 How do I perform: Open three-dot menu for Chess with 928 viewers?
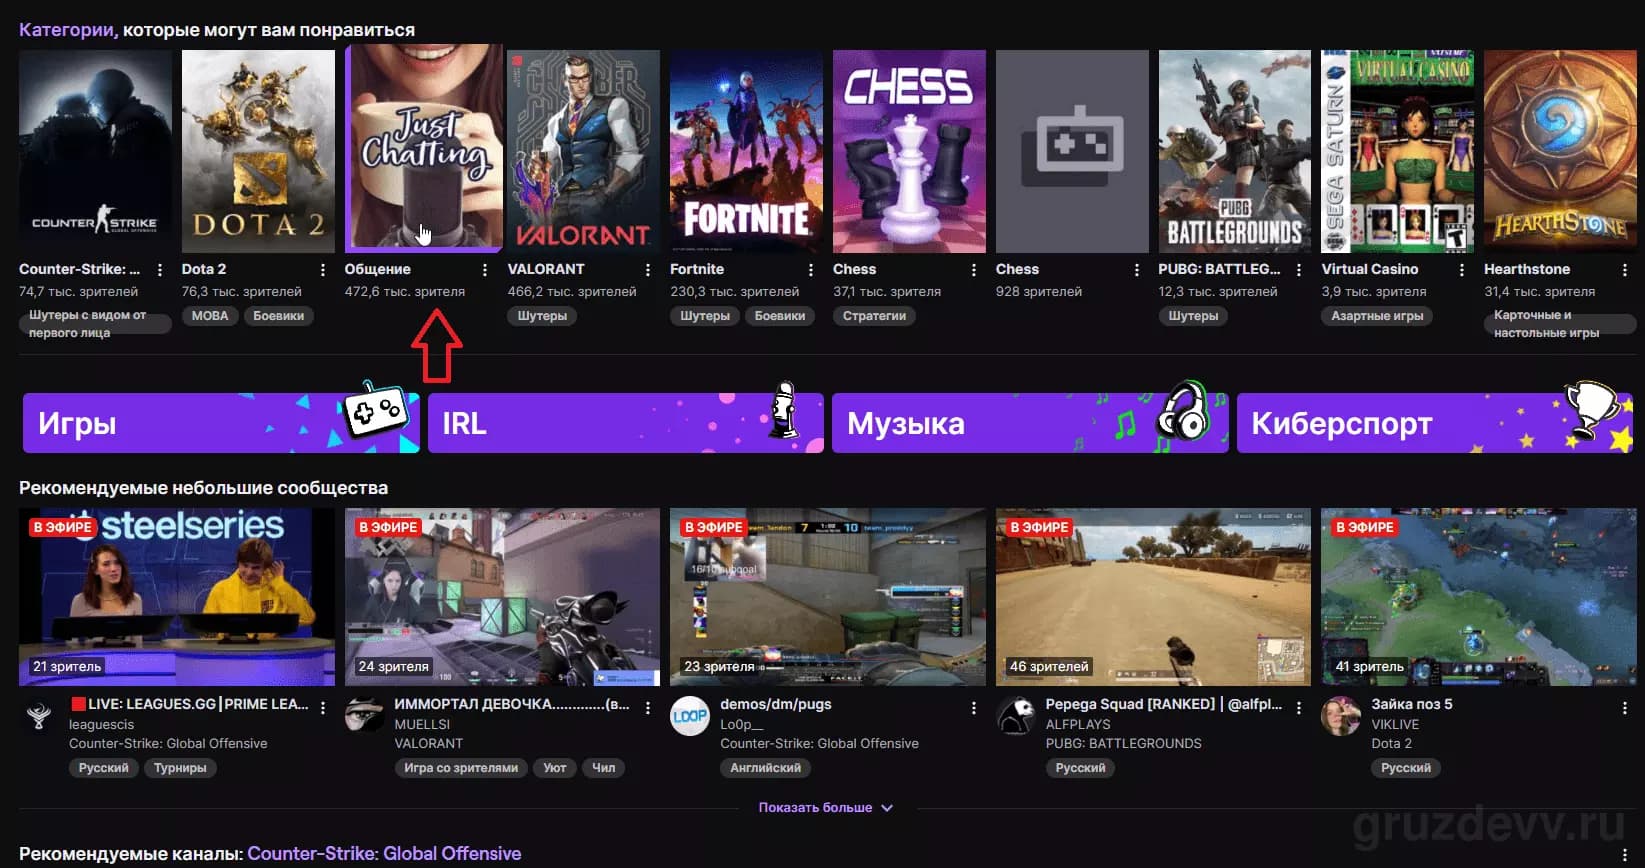[x=1137, y=270]
